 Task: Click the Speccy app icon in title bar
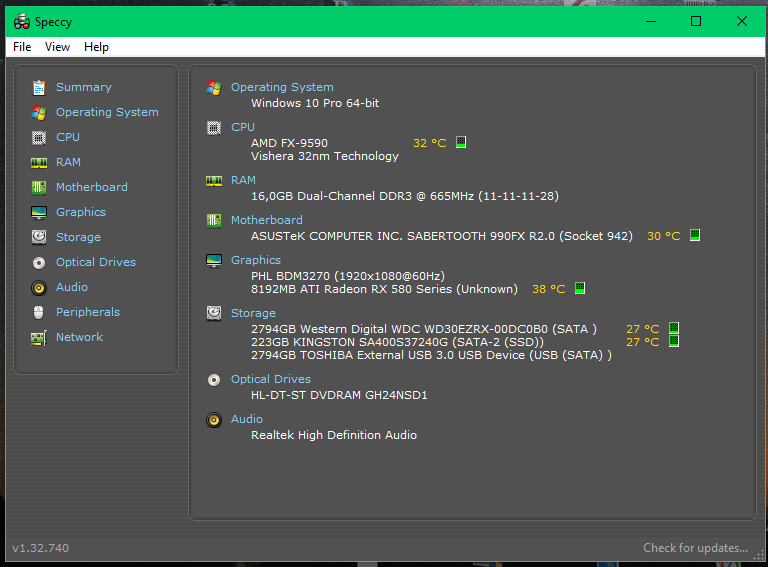pyautogui.click(x=22, y=22)
